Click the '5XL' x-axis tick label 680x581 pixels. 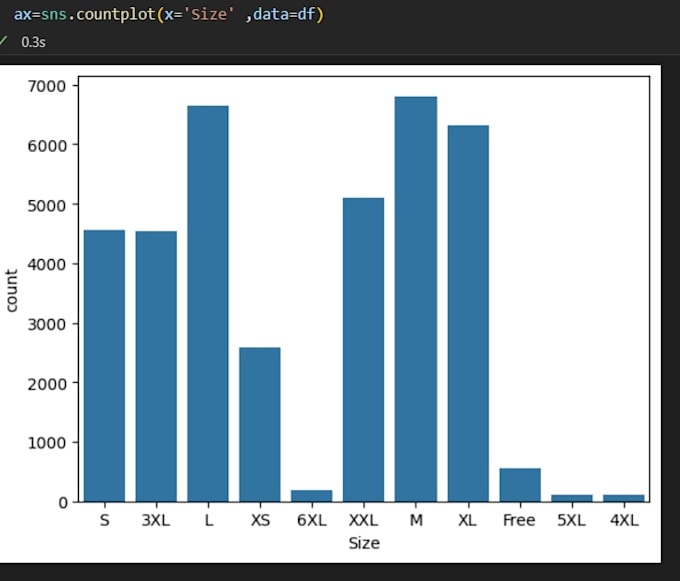[x=572, y=520]
